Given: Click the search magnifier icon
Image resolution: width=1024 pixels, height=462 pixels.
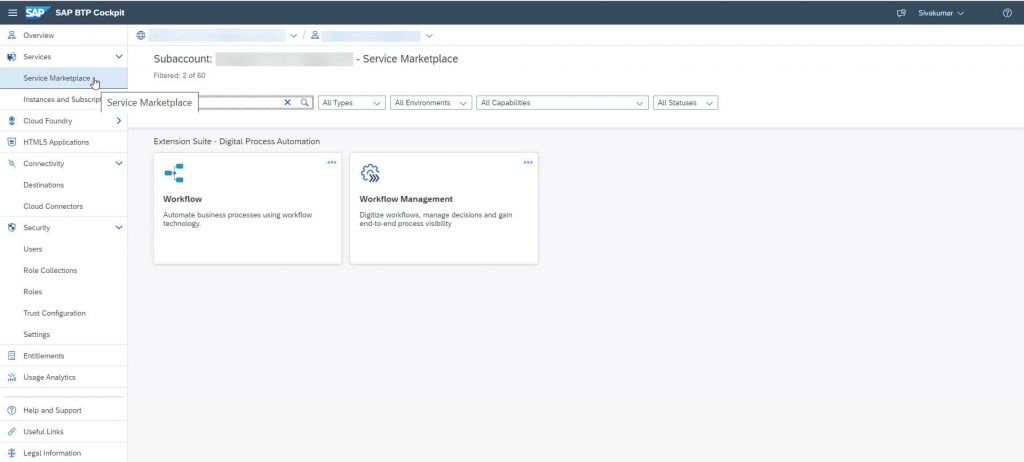Looking at the screenshot, I should [x=304, y=103].
